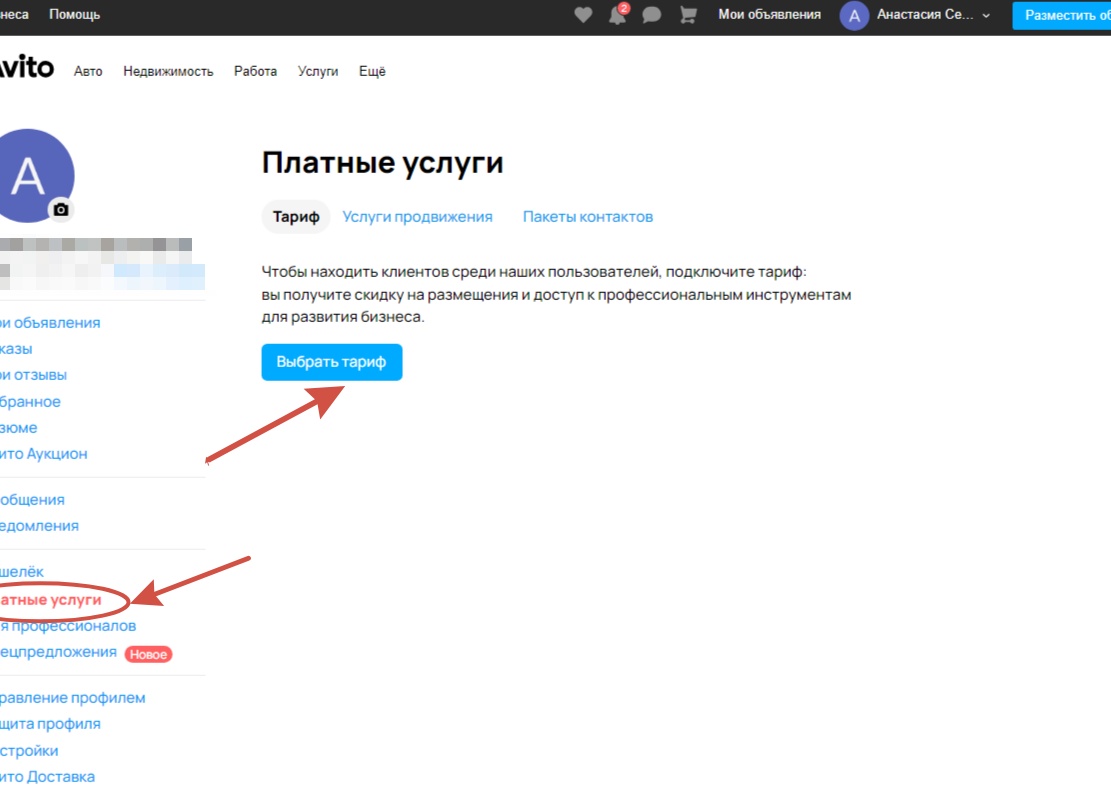Open sidebar link Управление профилем
This screenshot has width=1111, height=806.
pyautogui.click(x=72, y=698)
